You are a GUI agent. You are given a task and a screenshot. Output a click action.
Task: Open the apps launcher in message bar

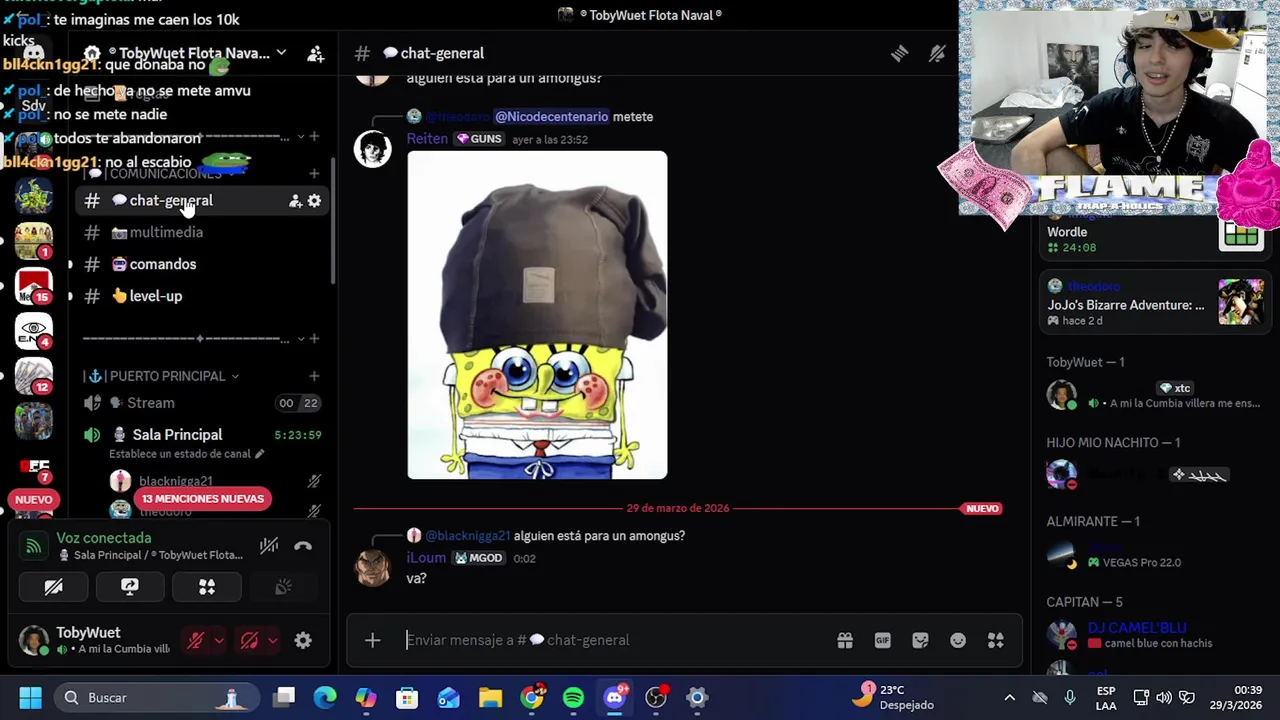[995, 641]
